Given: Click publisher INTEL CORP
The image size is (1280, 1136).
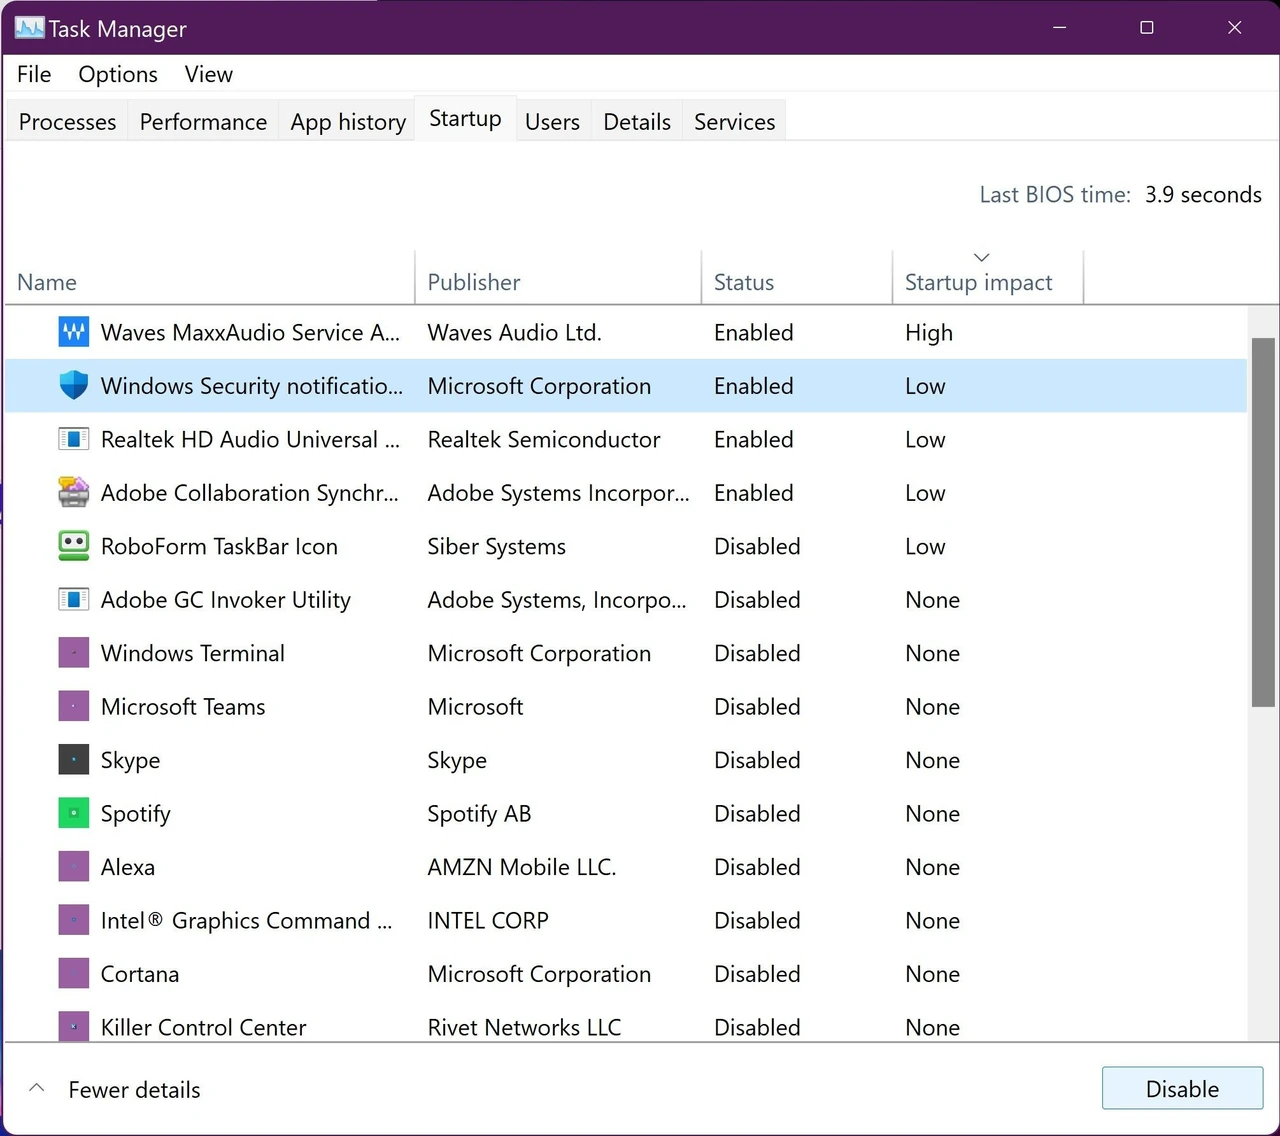Looking at the screenshot, I should click(488, 921).
